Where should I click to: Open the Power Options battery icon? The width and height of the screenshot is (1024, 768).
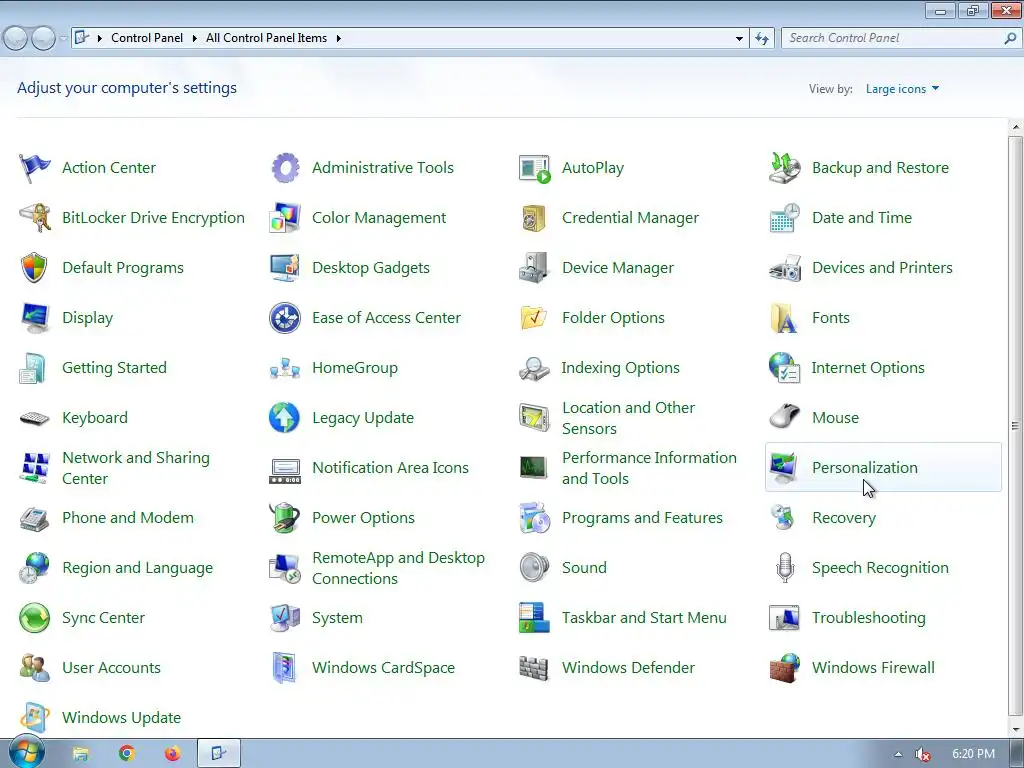[285, 518]
